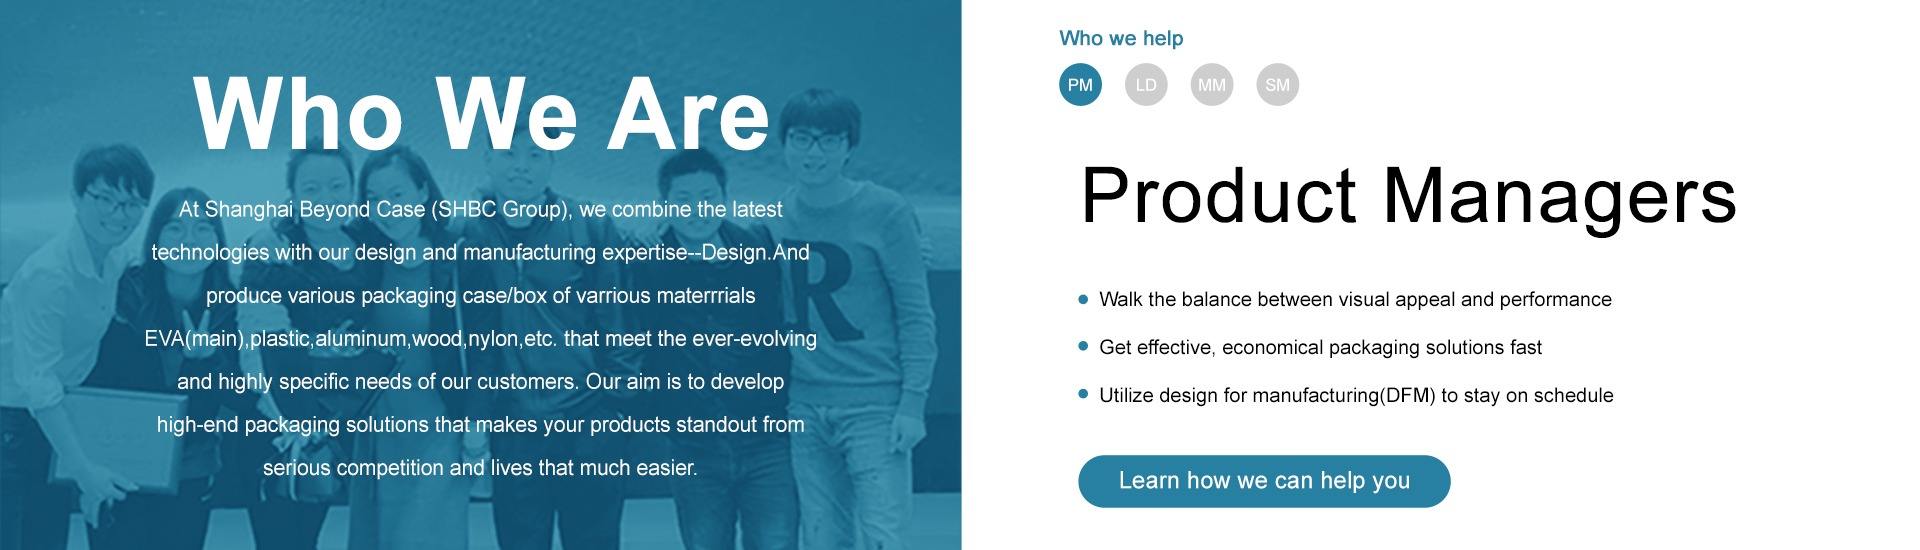Click the 'high-end packaging solutions' text line

point(480,425)
